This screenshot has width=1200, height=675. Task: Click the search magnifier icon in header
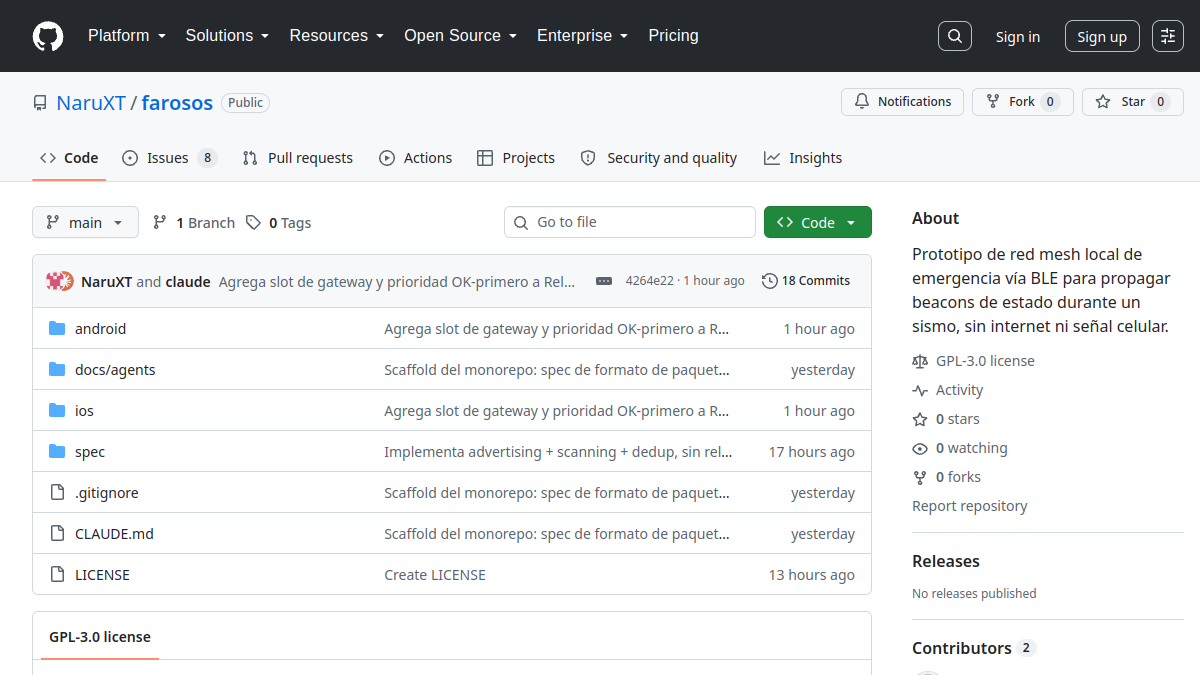[x=955, y=36]
